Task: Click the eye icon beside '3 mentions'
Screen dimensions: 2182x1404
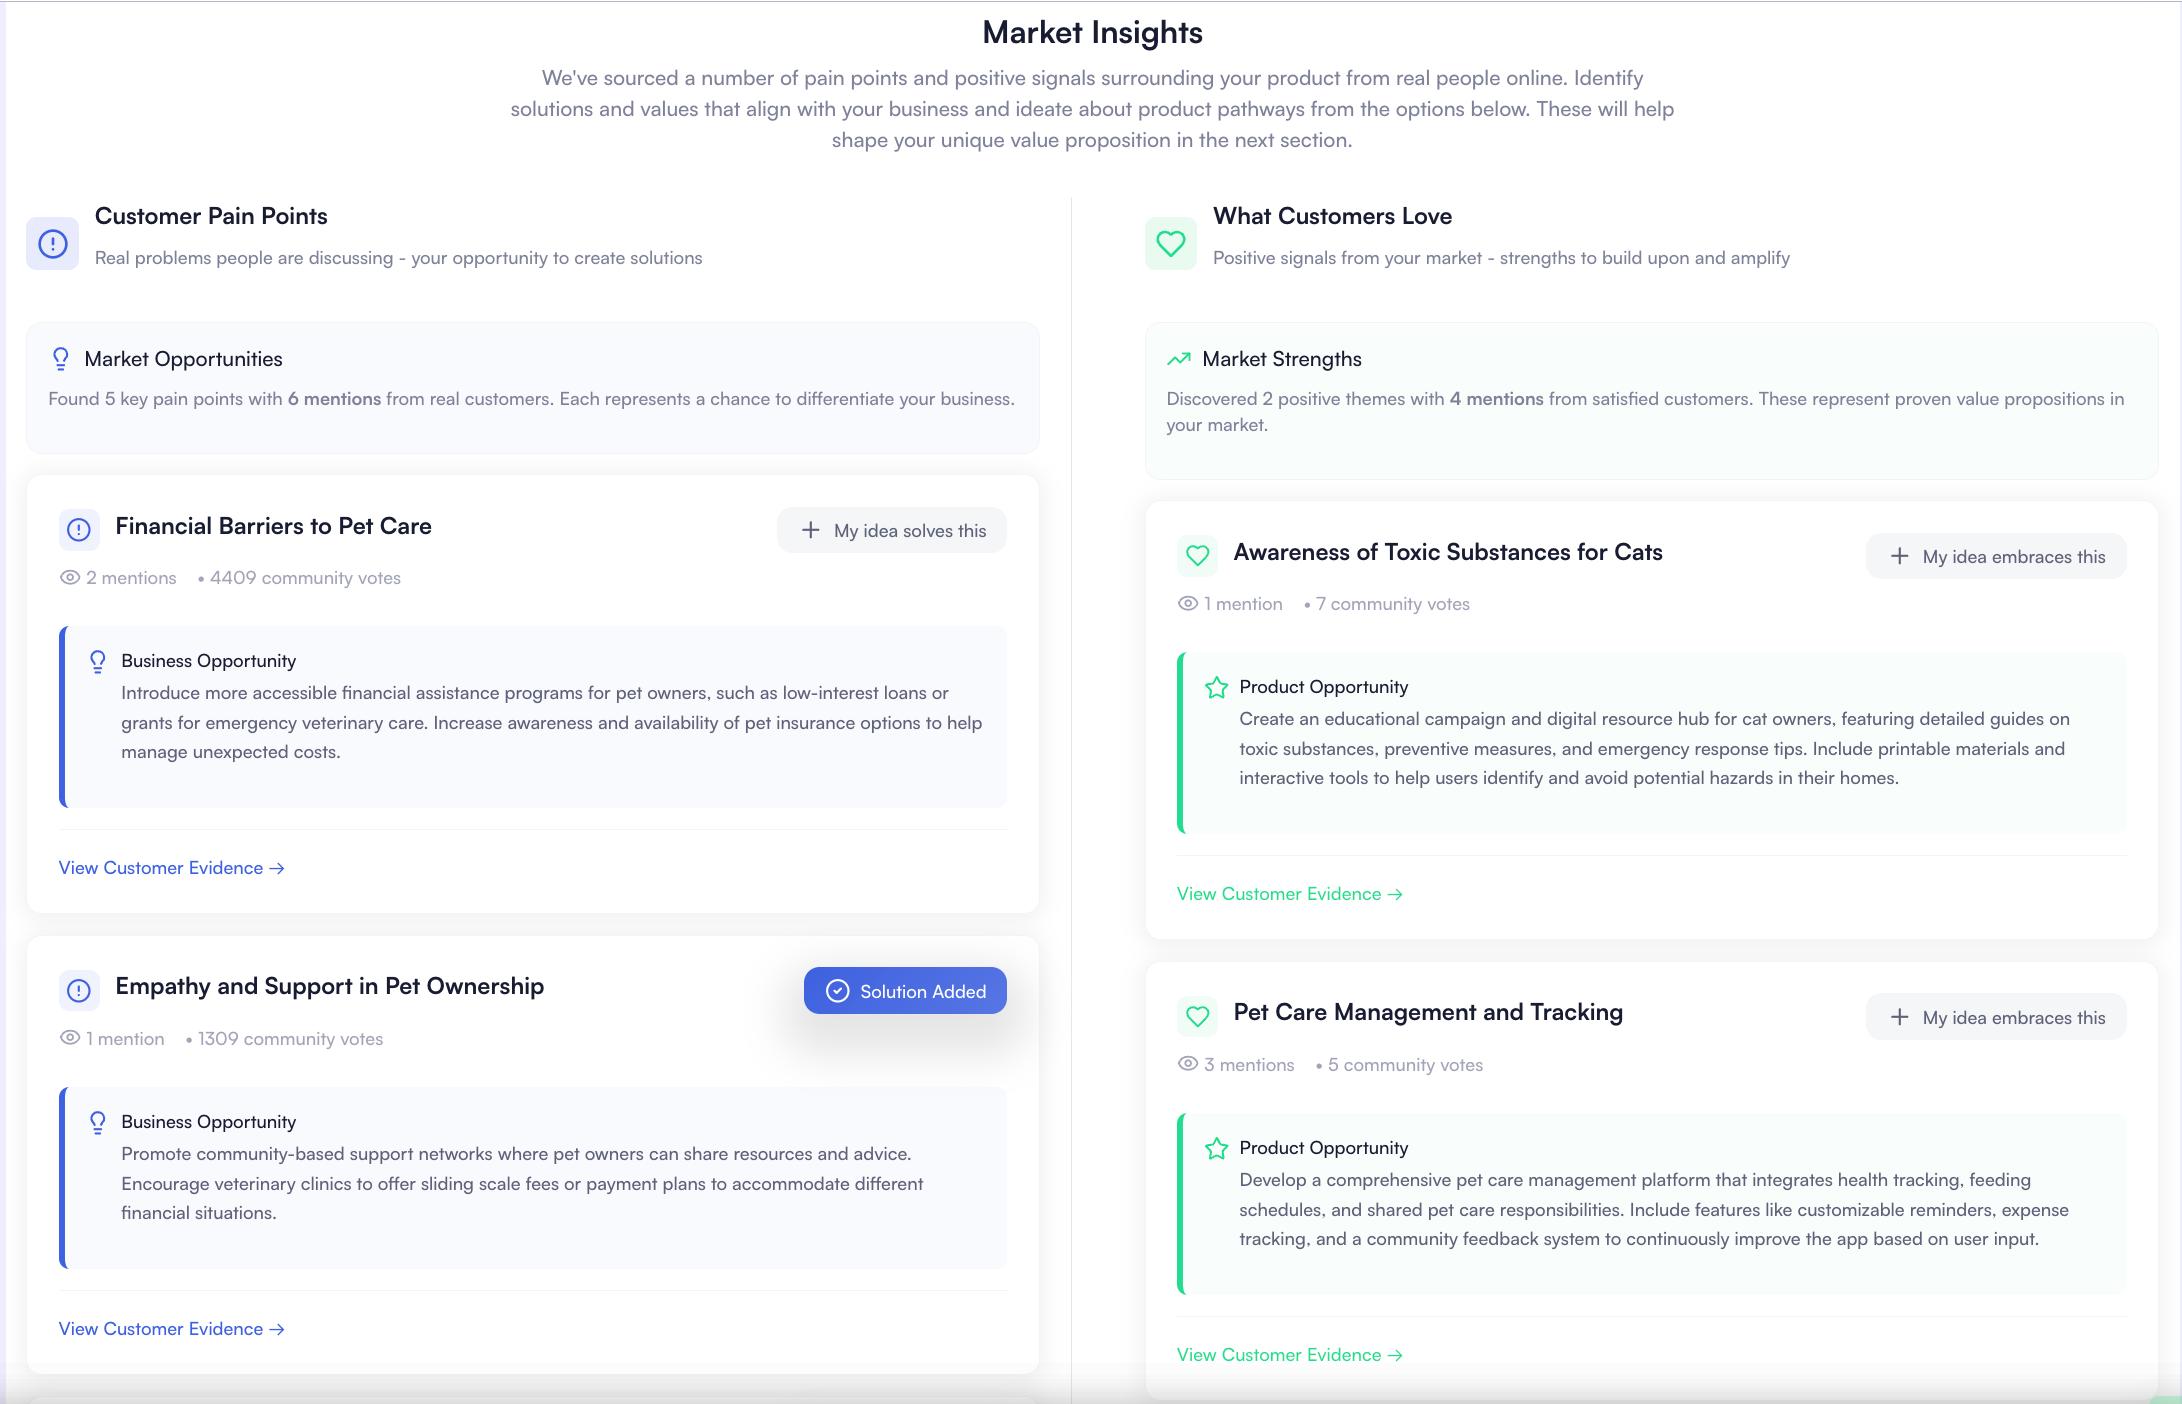Action: [x=1188, y=1064]
